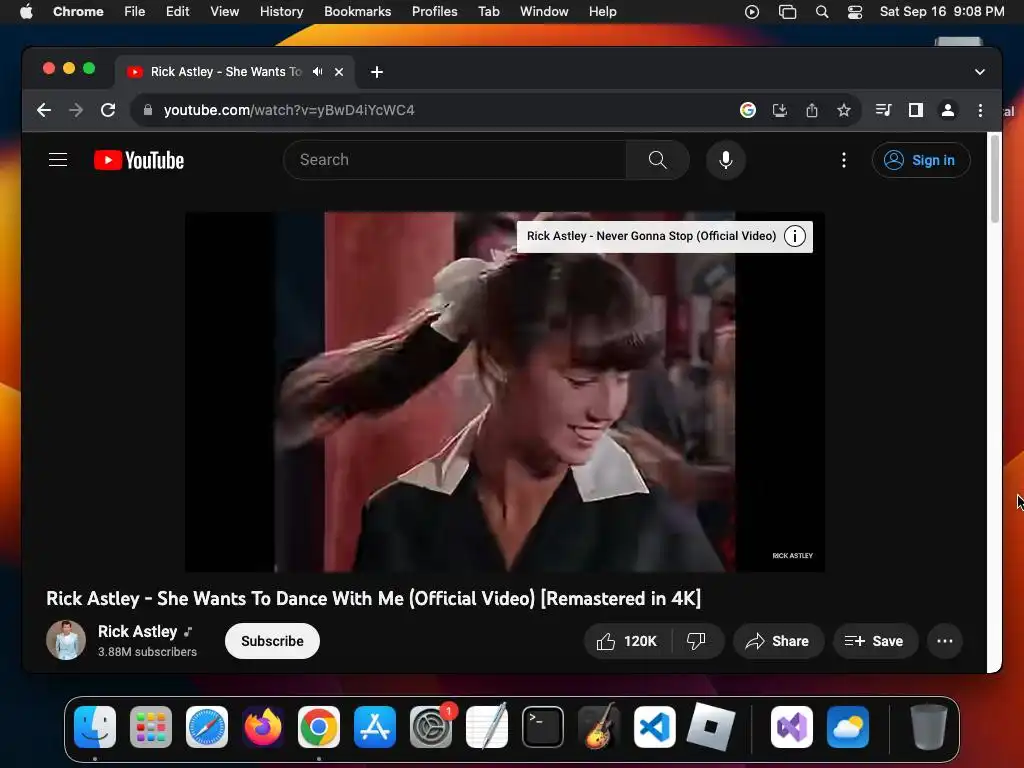Click the Now Playing icon in menu bar
The image size is (1024, 768).
pos(752,12)
